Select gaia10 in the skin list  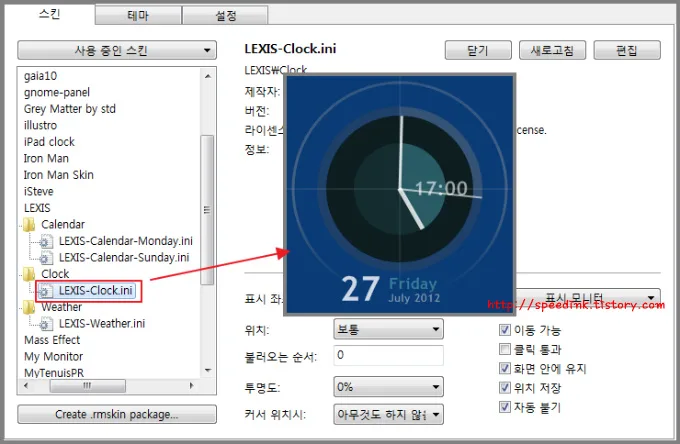40,76
